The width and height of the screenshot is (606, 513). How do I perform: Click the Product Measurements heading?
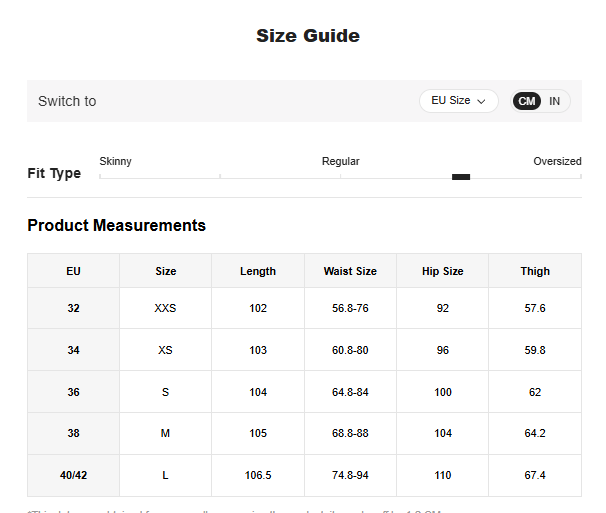pyautogui.click(x=116, y=225)
